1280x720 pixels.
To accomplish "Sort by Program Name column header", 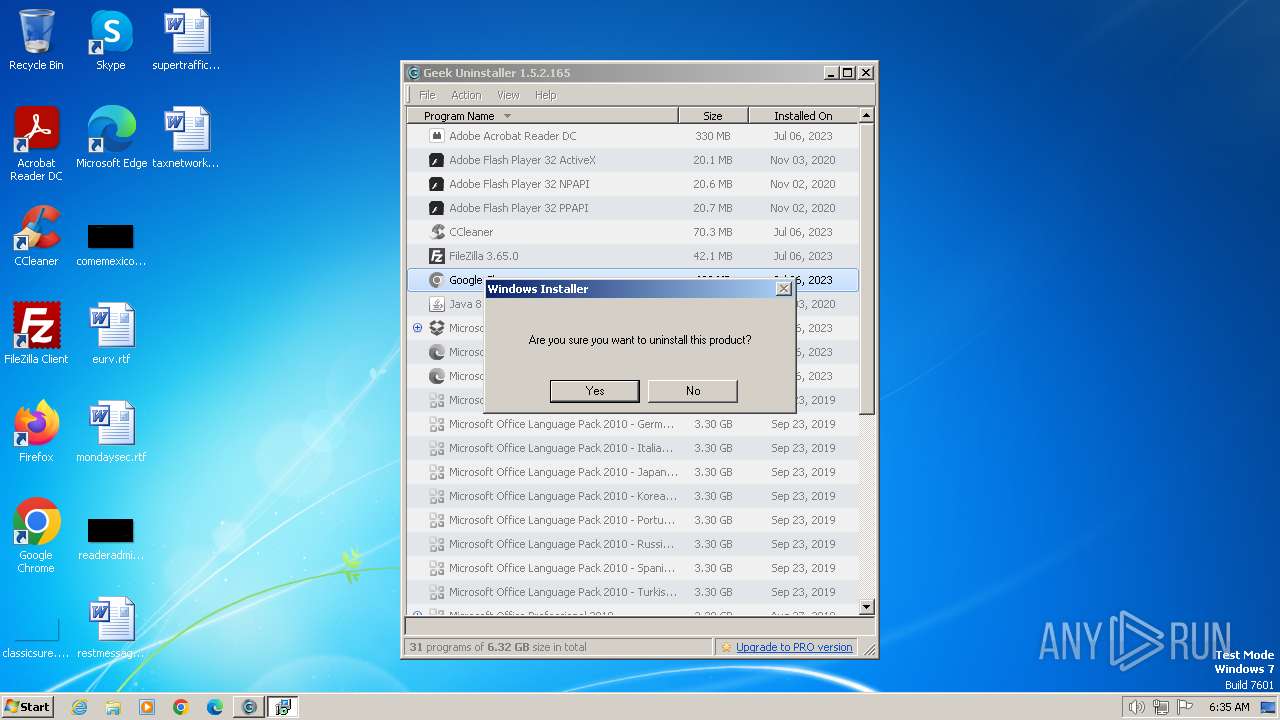I will pyautogui.click(x=542, y=116).
